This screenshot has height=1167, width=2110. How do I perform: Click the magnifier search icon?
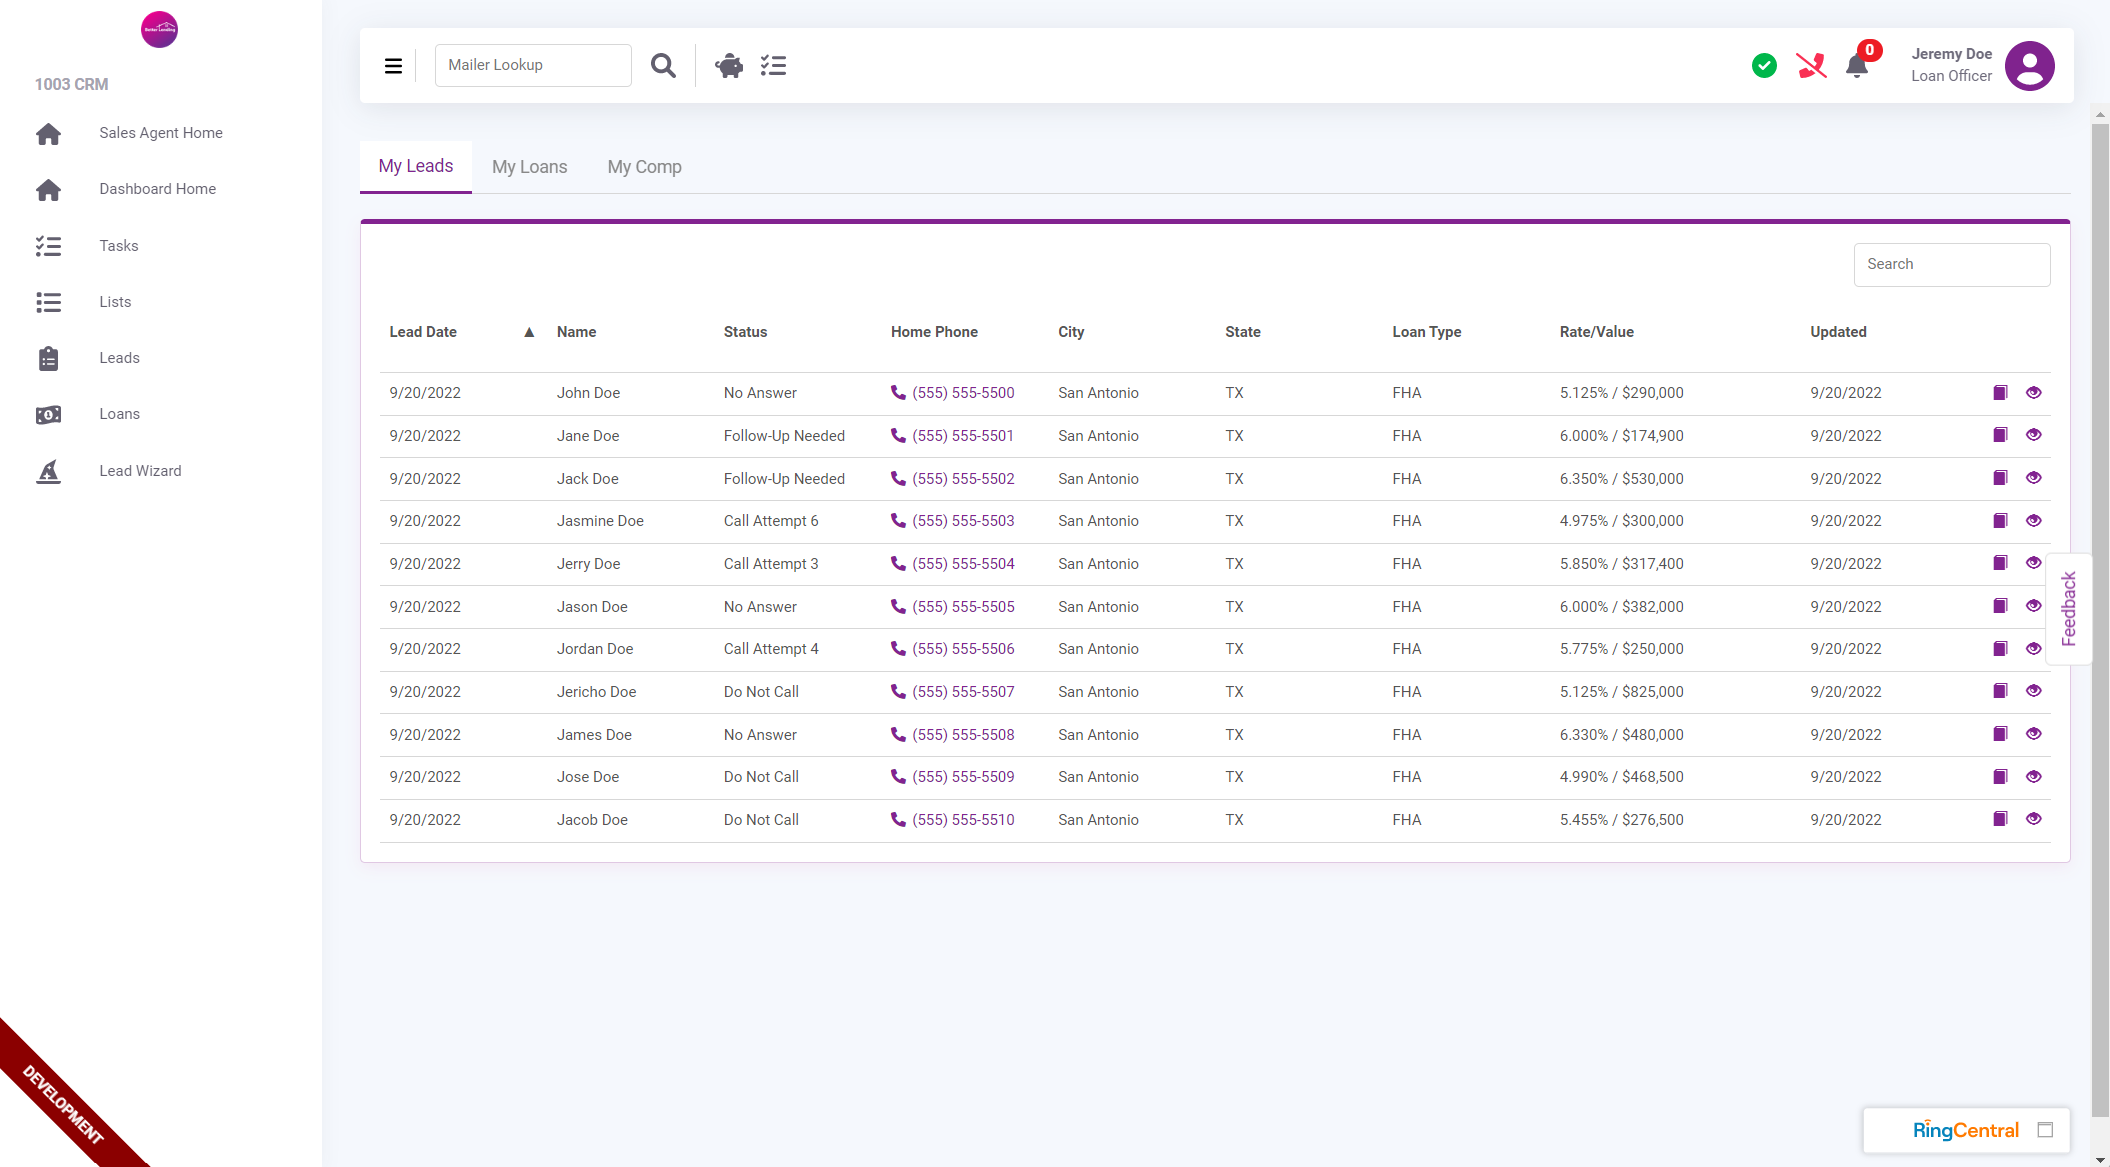point(663,66)
